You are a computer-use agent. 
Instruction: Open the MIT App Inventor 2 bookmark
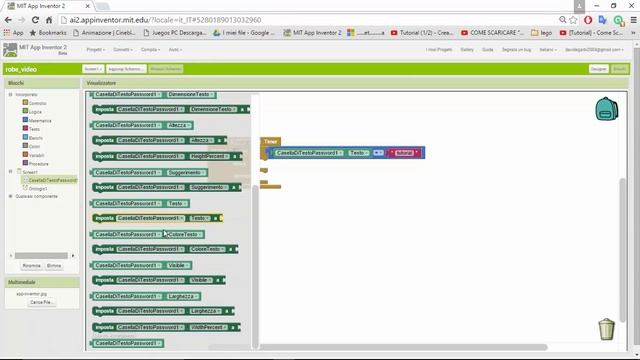click(312, 33)
